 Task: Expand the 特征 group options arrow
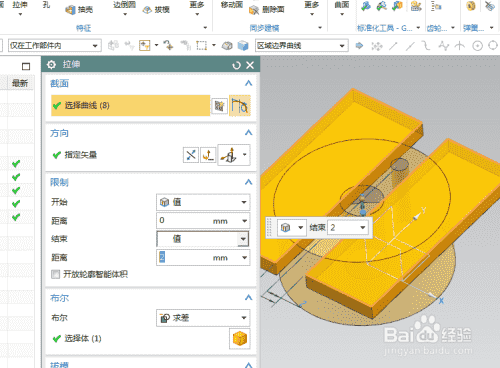(205, 28)
